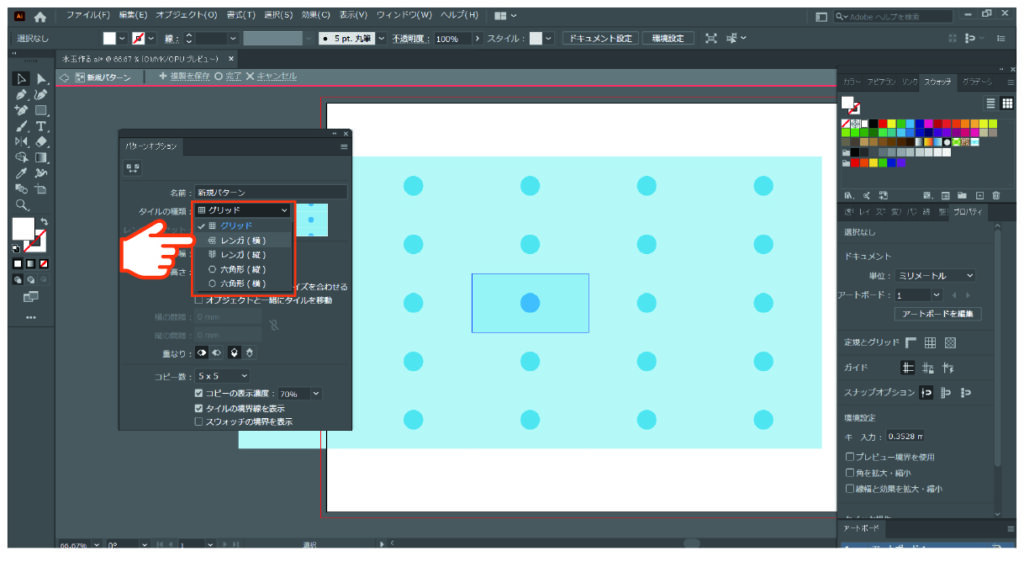Click the Home icon
Screen dimensions: 1024x583
(x=40, y=16)
